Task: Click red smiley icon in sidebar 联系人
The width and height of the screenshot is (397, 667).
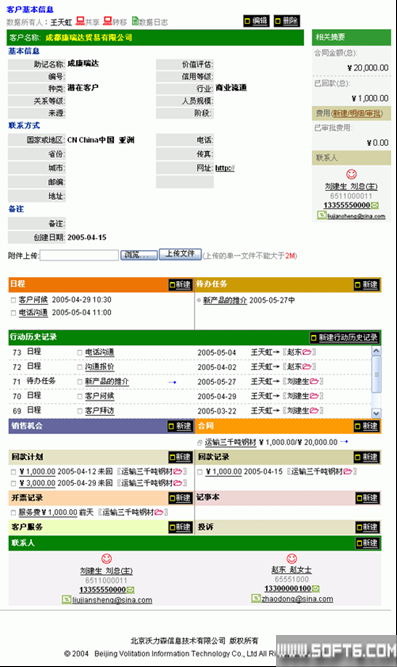Action: pos(351,174)
